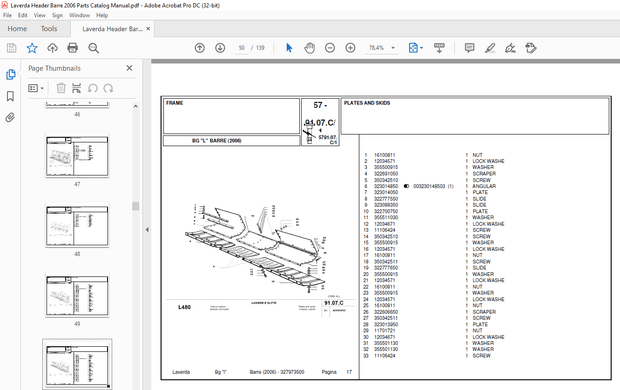Click 'BG "L" BARRE (2006)' label
This screenshot has width=620, height=390.
tap(217, 140)
